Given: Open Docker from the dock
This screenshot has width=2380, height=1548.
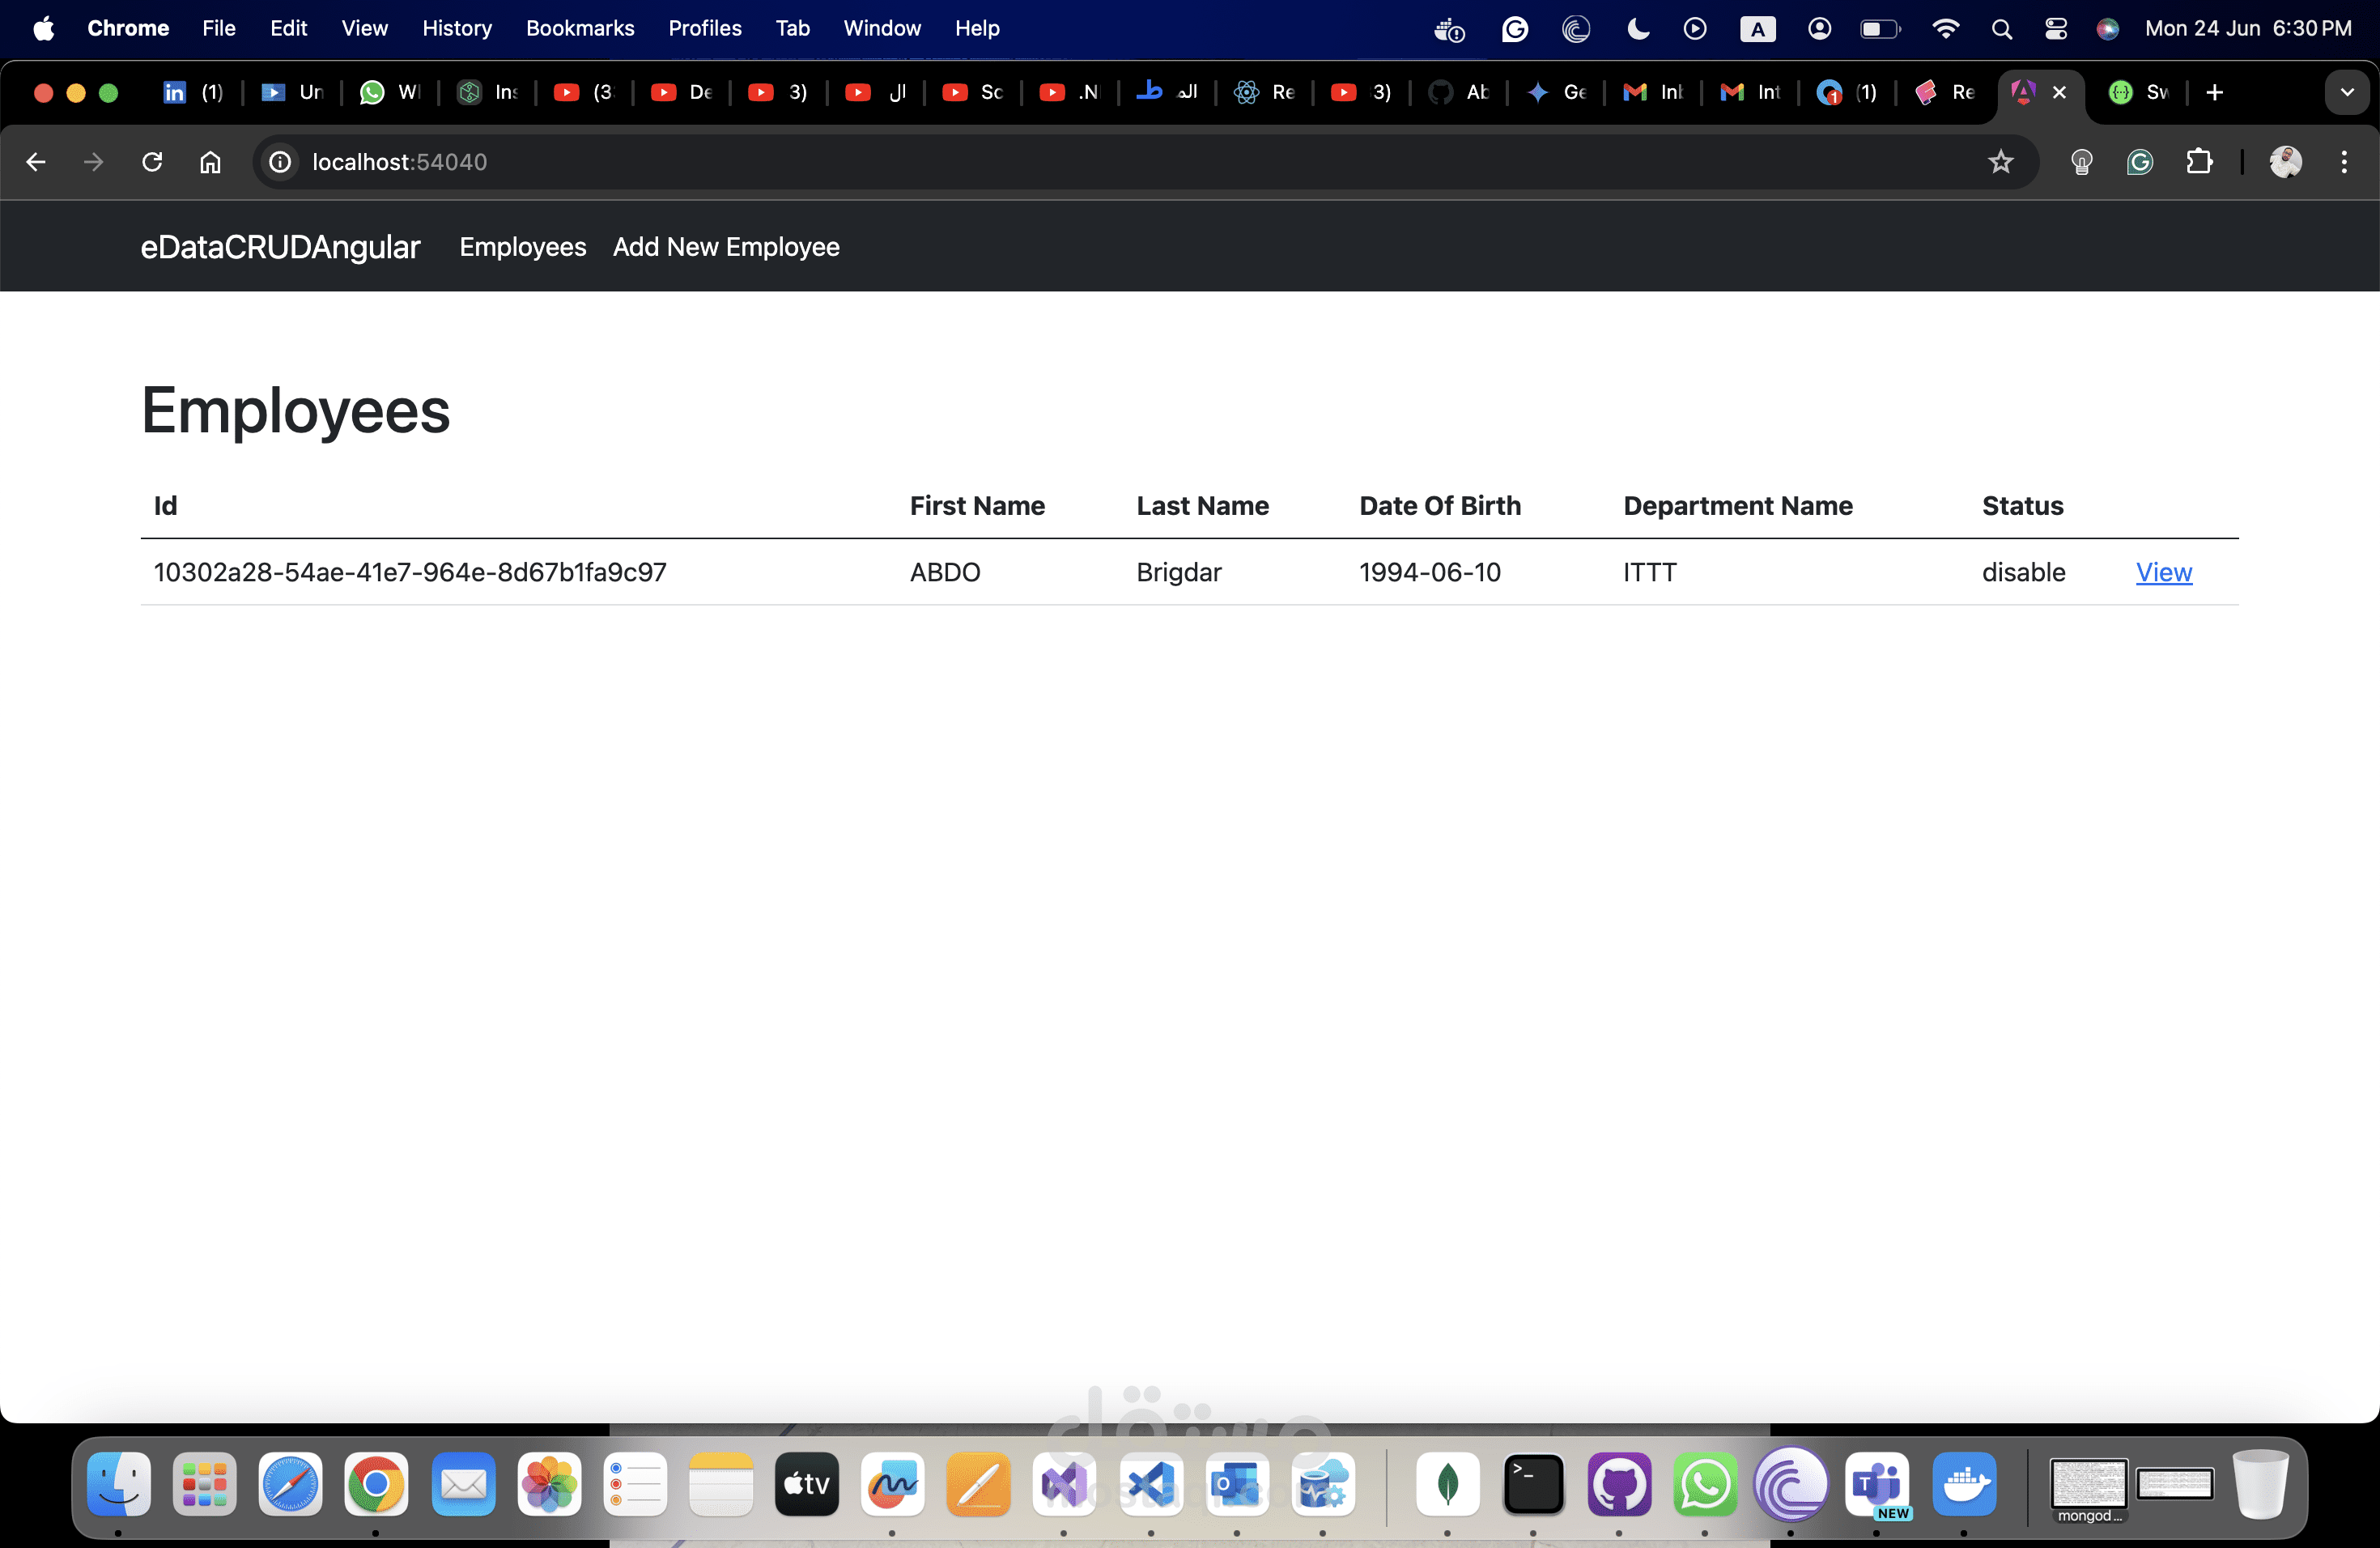Looking at the screenshot, I should [1963, 1484].
